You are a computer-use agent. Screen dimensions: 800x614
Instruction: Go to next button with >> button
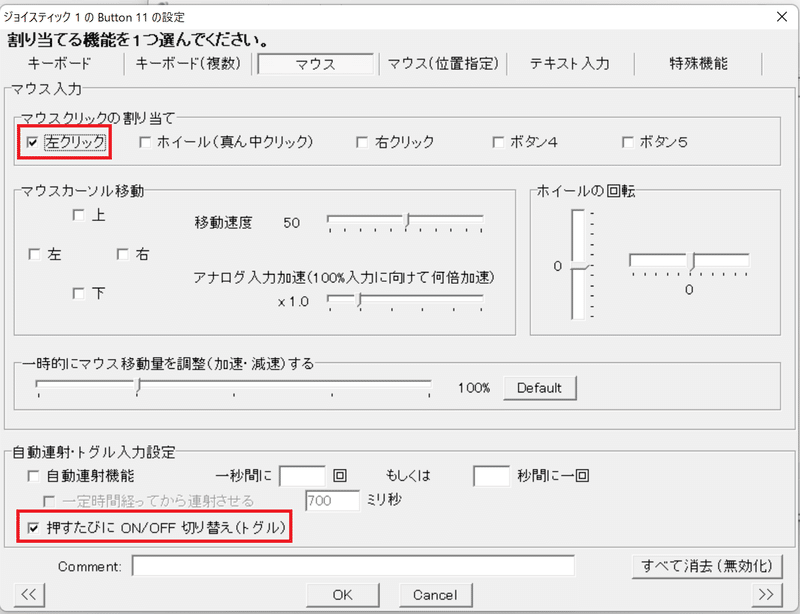click(766, 595)
